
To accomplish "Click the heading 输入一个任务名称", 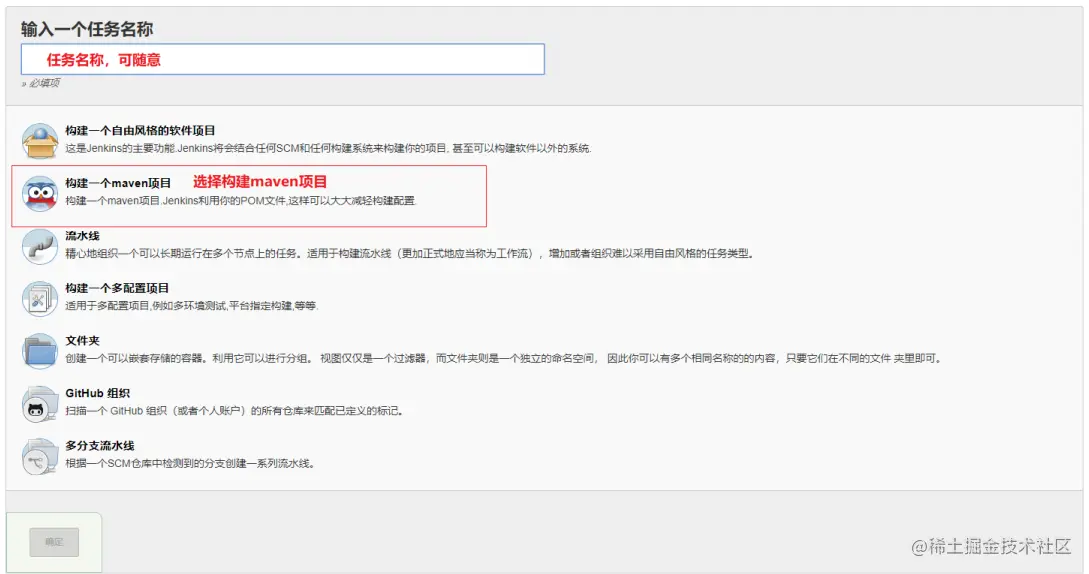I will [87, 29].
